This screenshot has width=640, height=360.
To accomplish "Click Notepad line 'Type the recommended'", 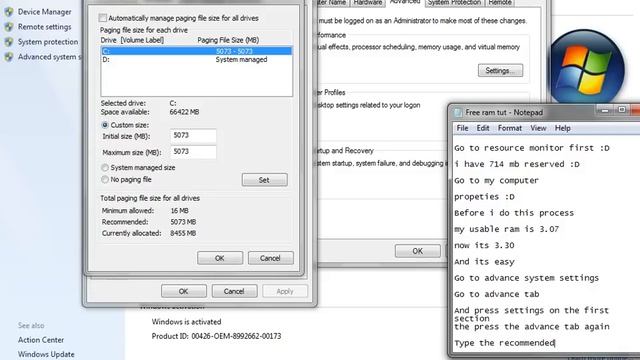I will (x=504, y=343).
